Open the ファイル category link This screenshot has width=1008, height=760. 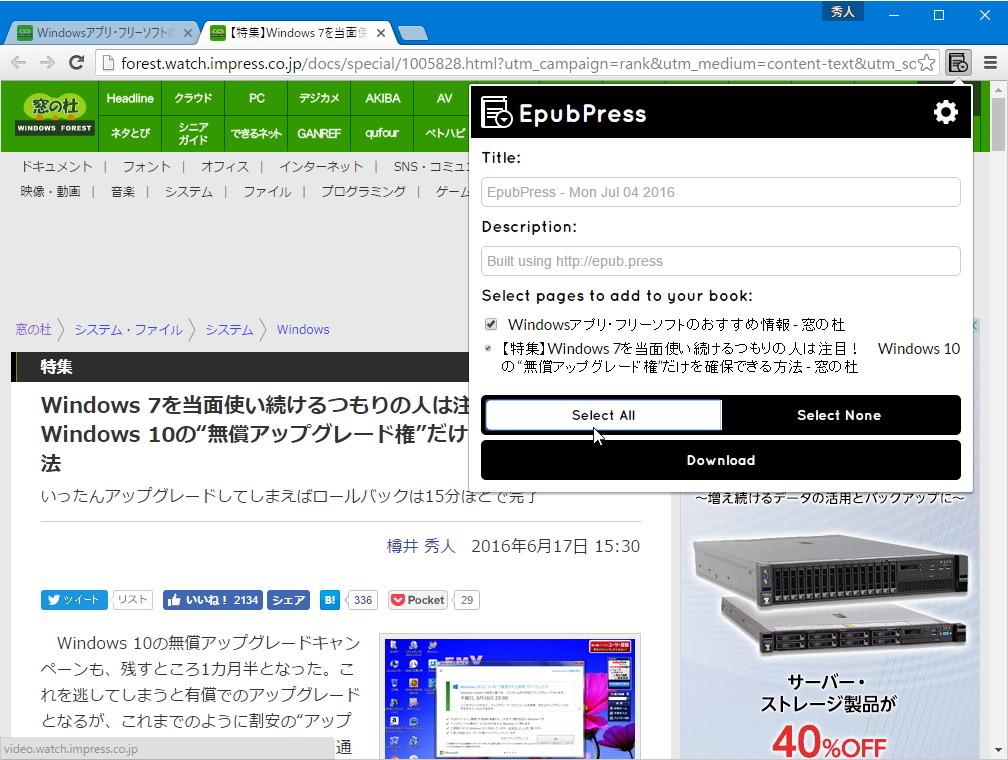(x=267, y=192)
